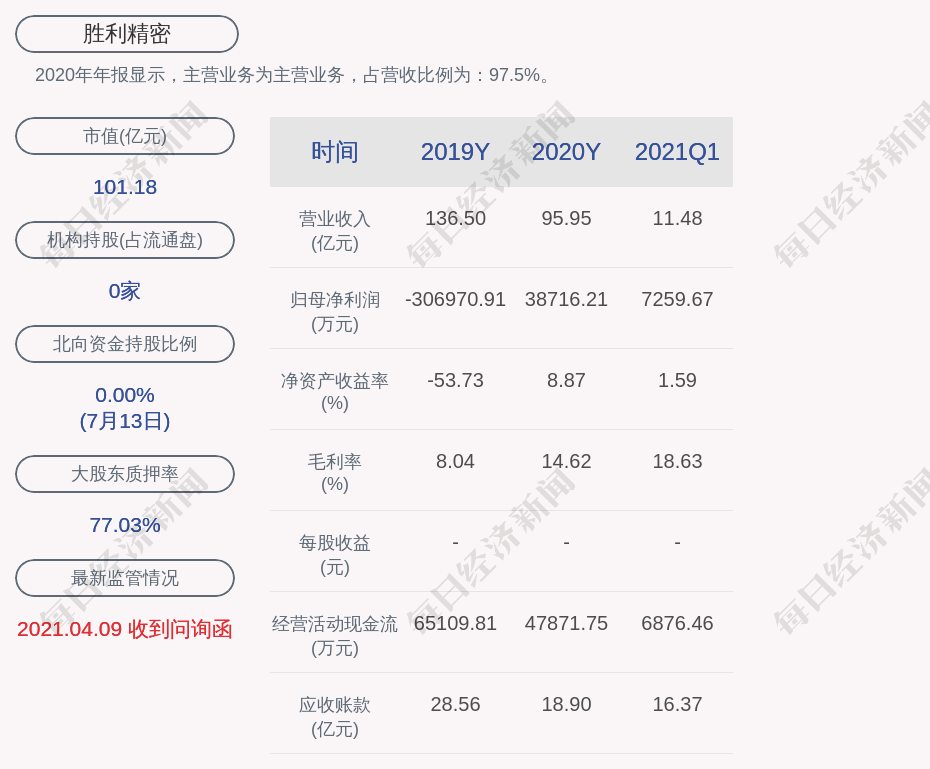The width and height of the screenshot is (930, 769).
Task: Click the 时间 table header
Action: pyautogui.click(x=335, y=152)
